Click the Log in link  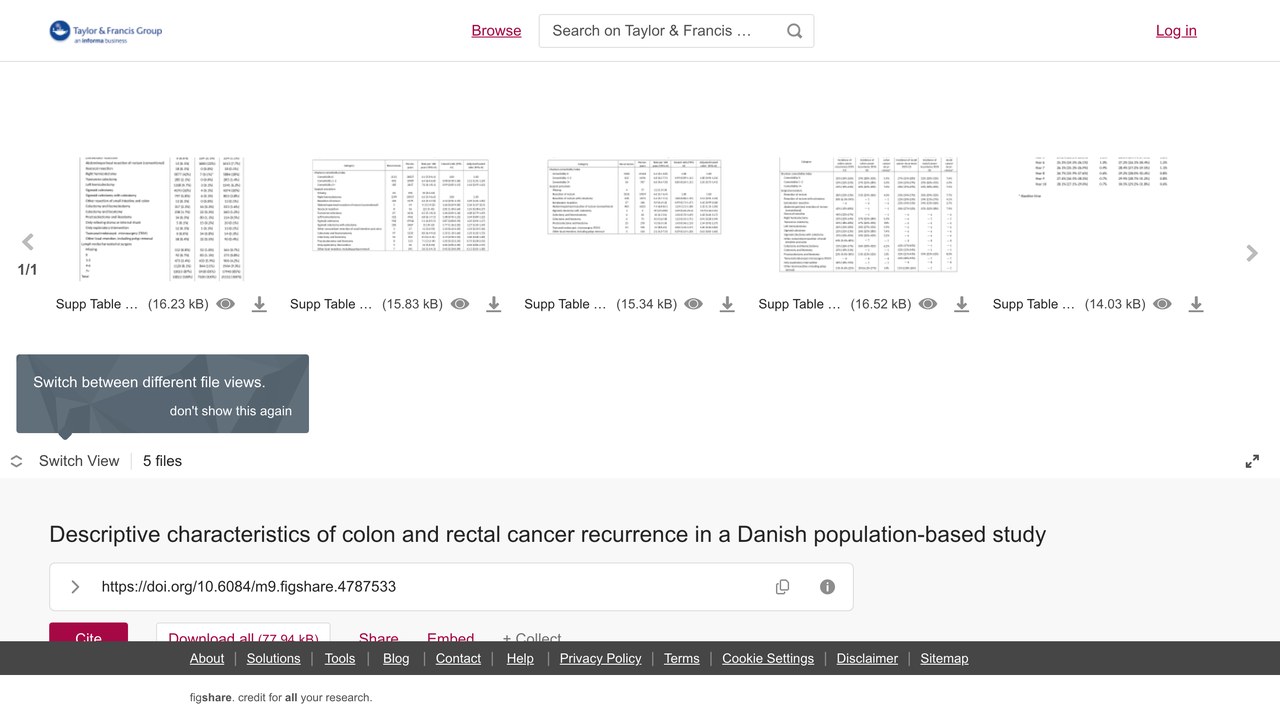[1176, 31]
